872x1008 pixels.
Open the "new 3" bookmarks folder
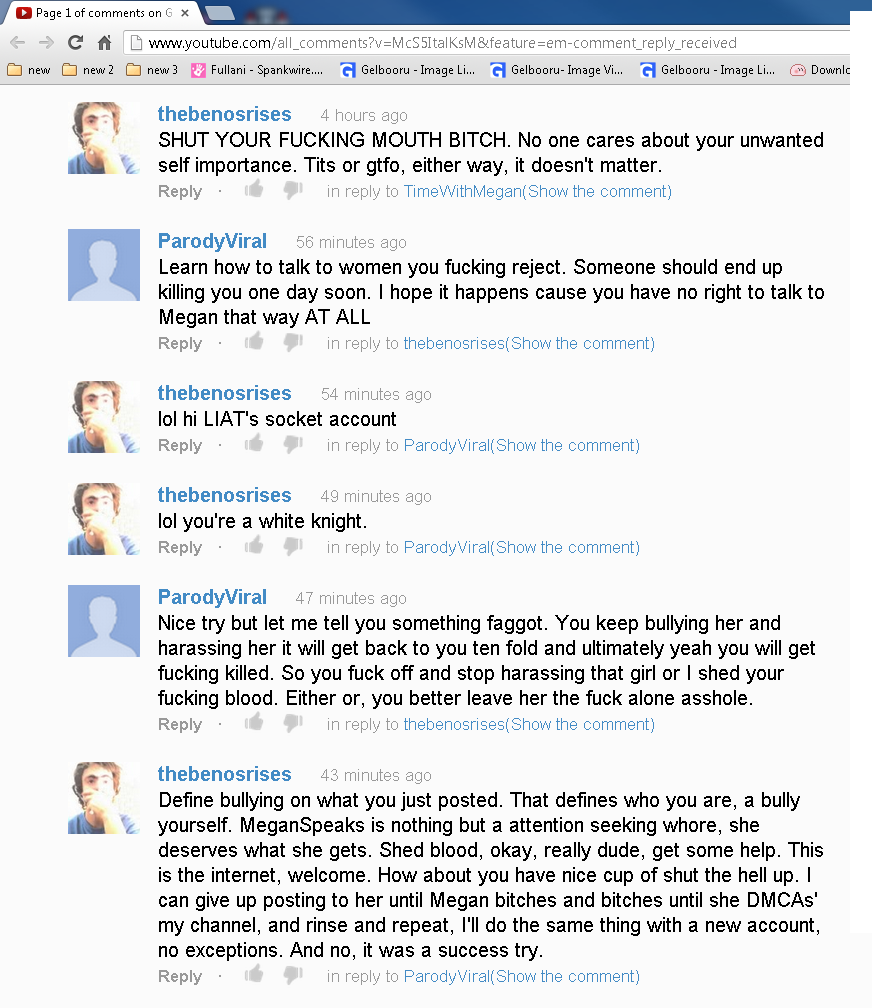click(x=152, y=70)
